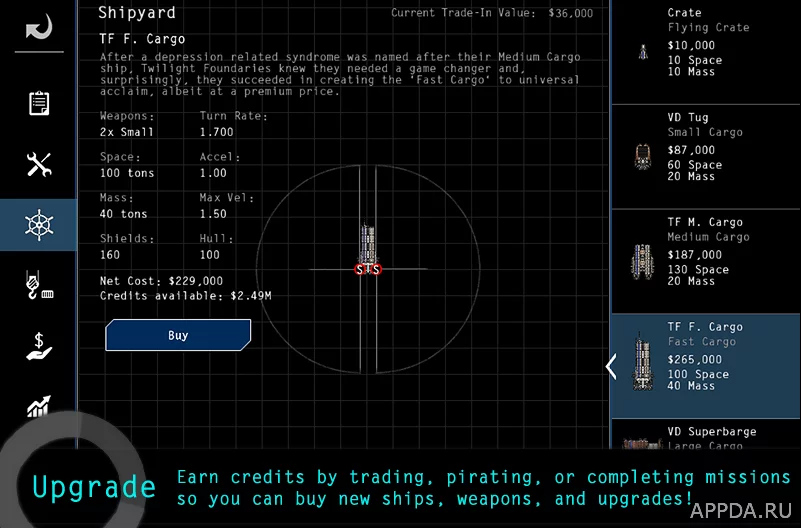Click the TF F. Cargo ship thumbnail in list
The height and width of the screenshot is (528, 801).
[642, 362]
